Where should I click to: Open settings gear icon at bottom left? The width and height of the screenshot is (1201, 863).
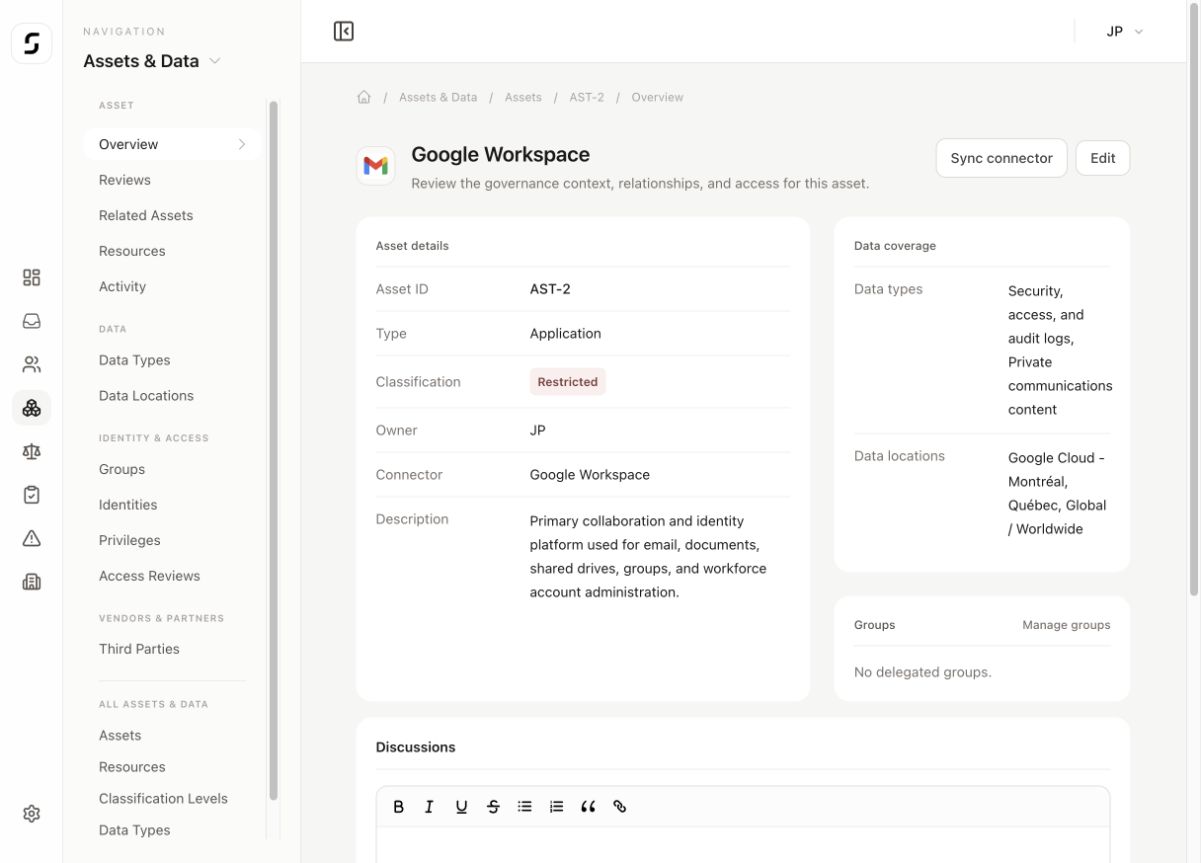click(x=31, y=814)
